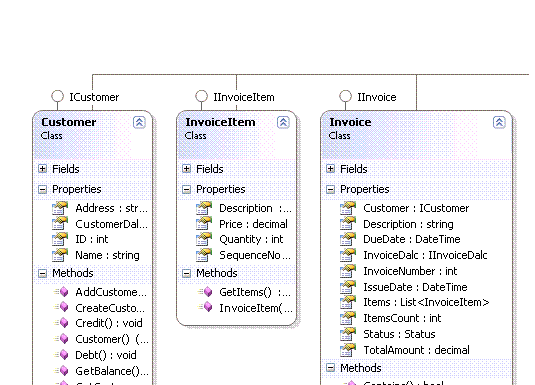Select 'Items : List<InvoiceItem>' property text
The image size is (535, 385).
(x=426, y=302)
